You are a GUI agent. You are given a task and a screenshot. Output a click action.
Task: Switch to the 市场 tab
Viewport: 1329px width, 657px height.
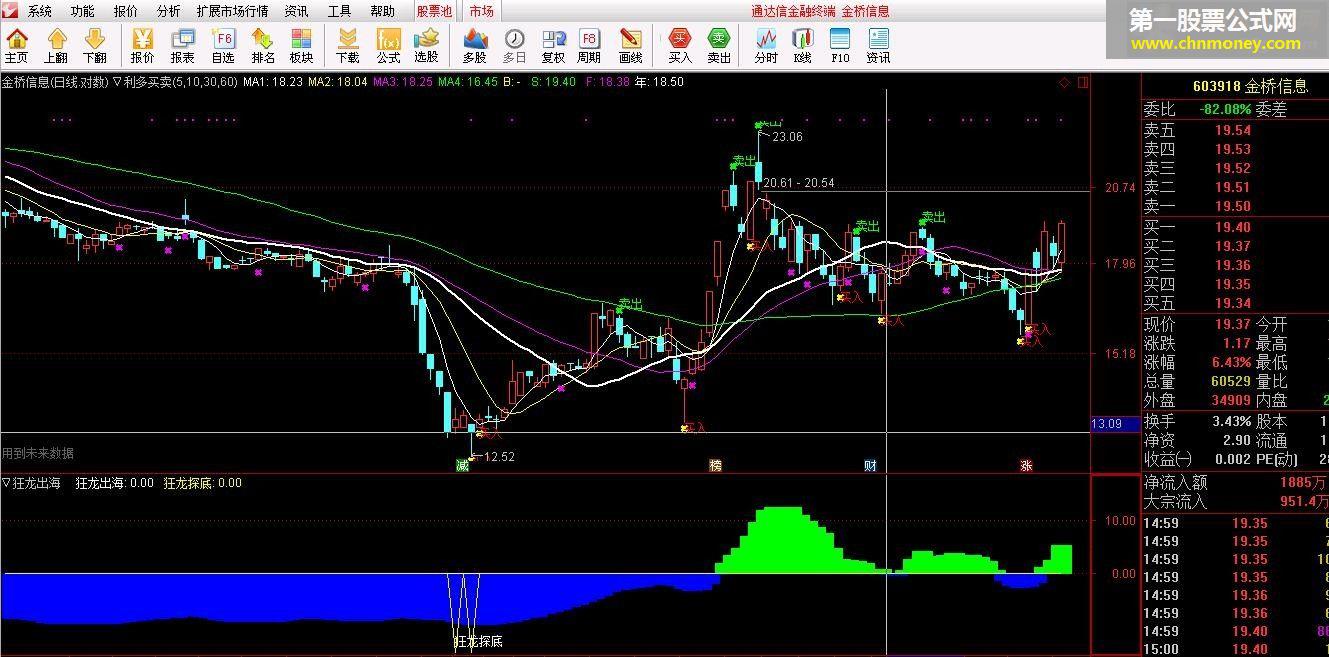[x=481, y=11]
